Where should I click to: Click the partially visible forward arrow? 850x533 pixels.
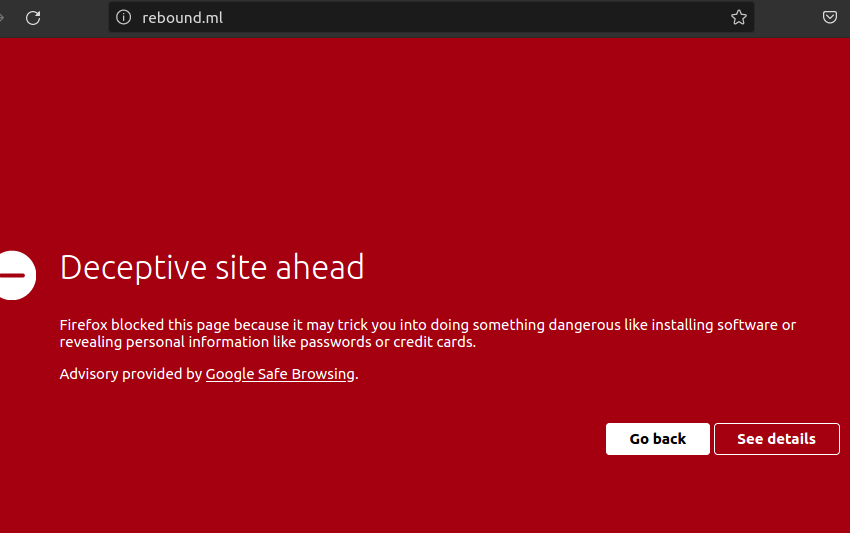(x=3, y=17)
